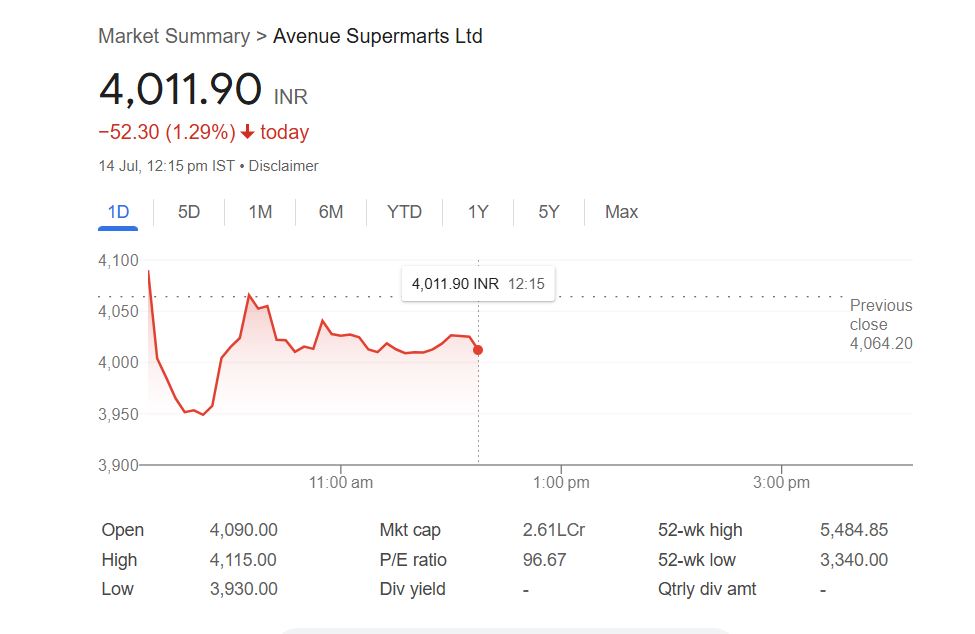Click the 3:00 pm axis label
The image size is (975, 634).
tap(781, 482)
